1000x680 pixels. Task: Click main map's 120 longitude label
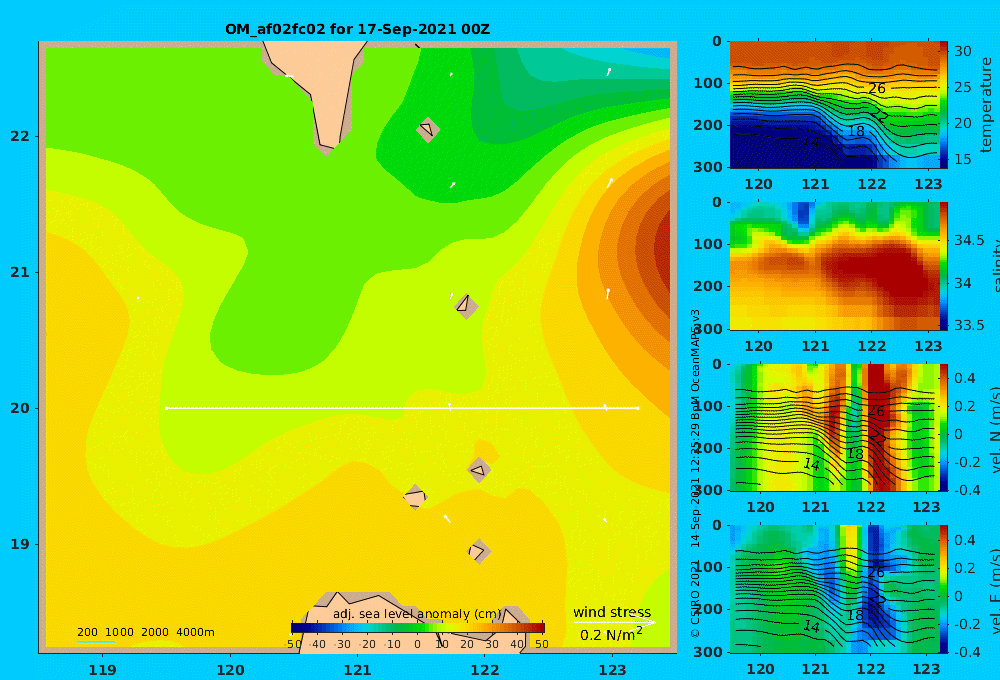pos(230,670)
